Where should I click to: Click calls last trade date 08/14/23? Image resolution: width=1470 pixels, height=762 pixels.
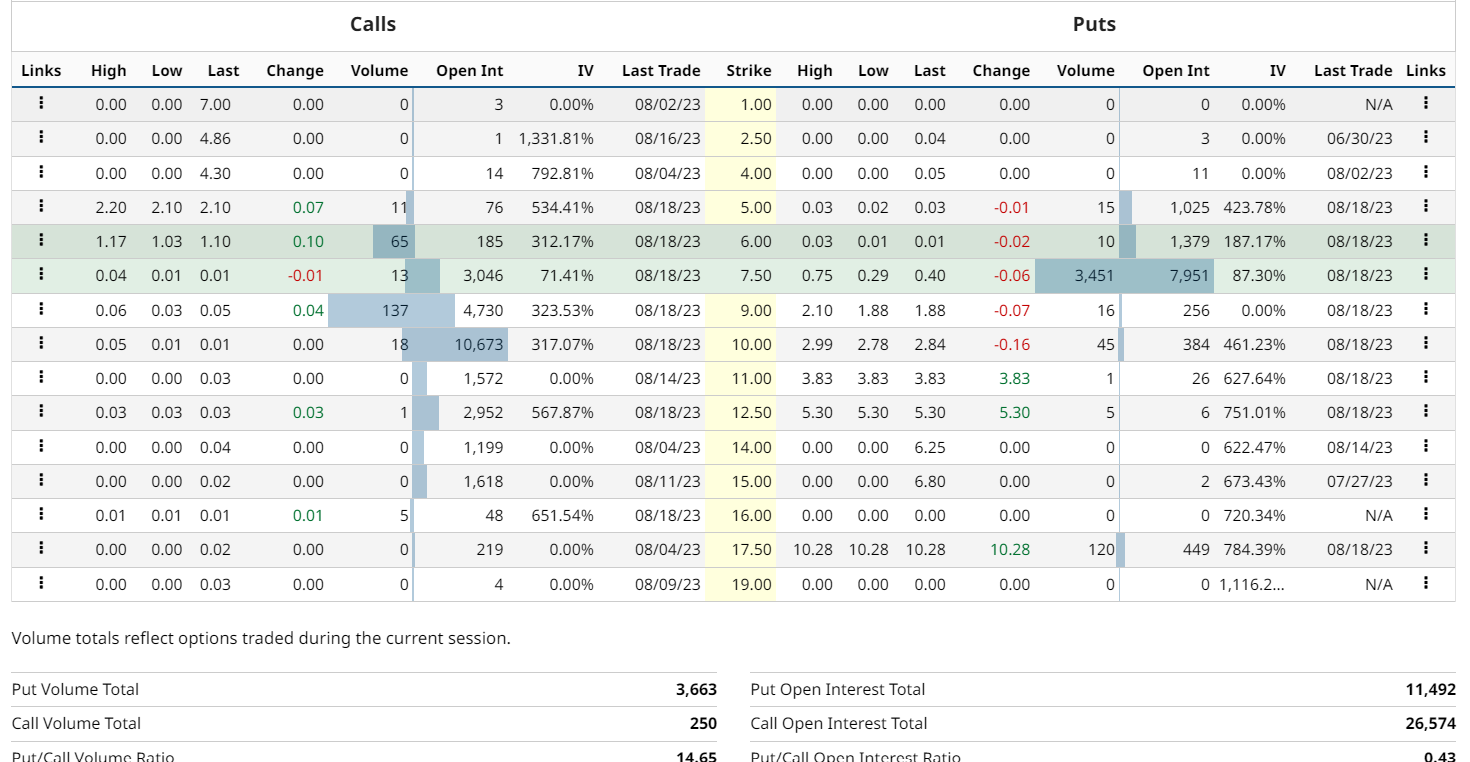[668, 378]
